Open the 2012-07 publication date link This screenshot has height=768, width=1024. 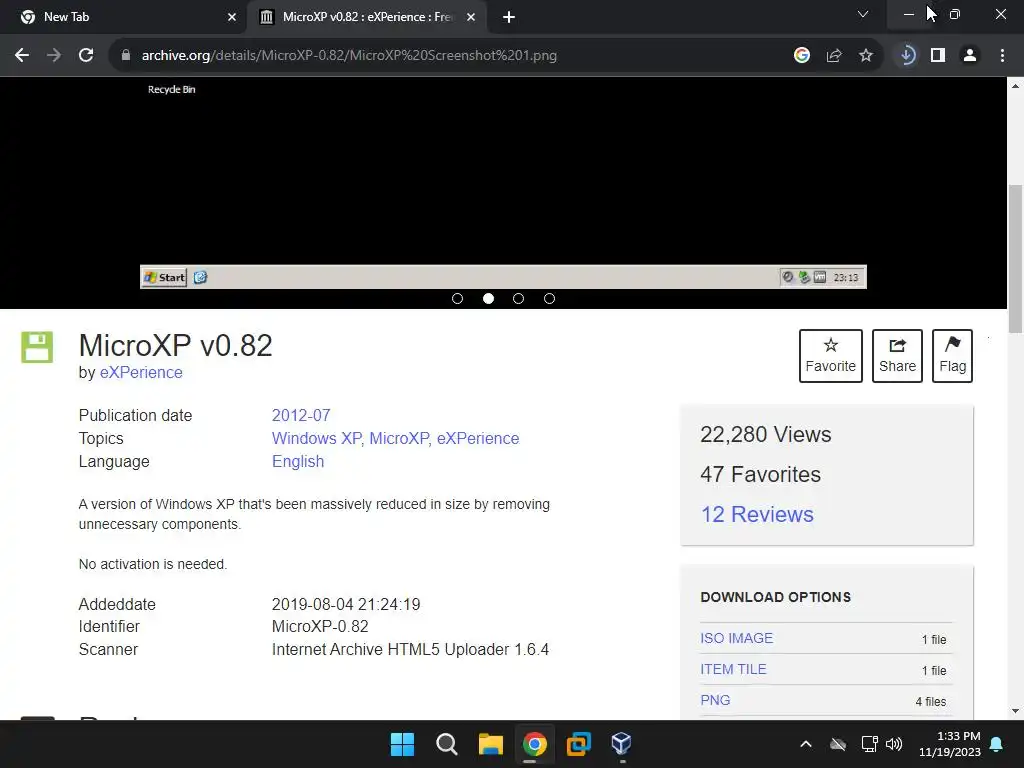(x=301, y=415)
